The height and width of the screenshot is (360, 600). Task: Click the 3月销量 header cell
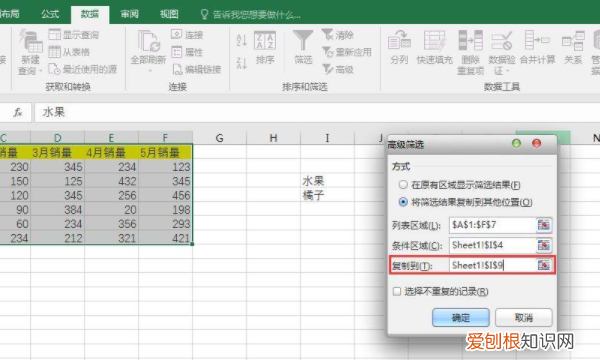tap(57, 152)
